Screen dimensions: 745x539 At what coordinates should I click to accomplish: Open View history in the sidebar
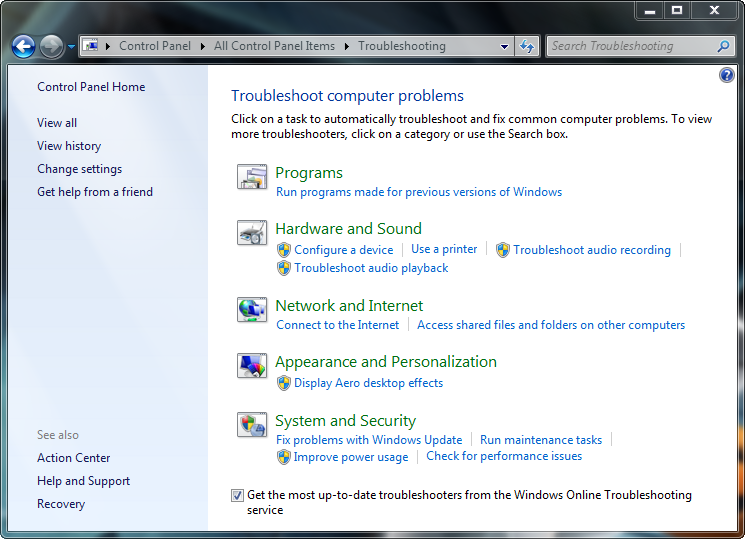[x=69, y=146]
